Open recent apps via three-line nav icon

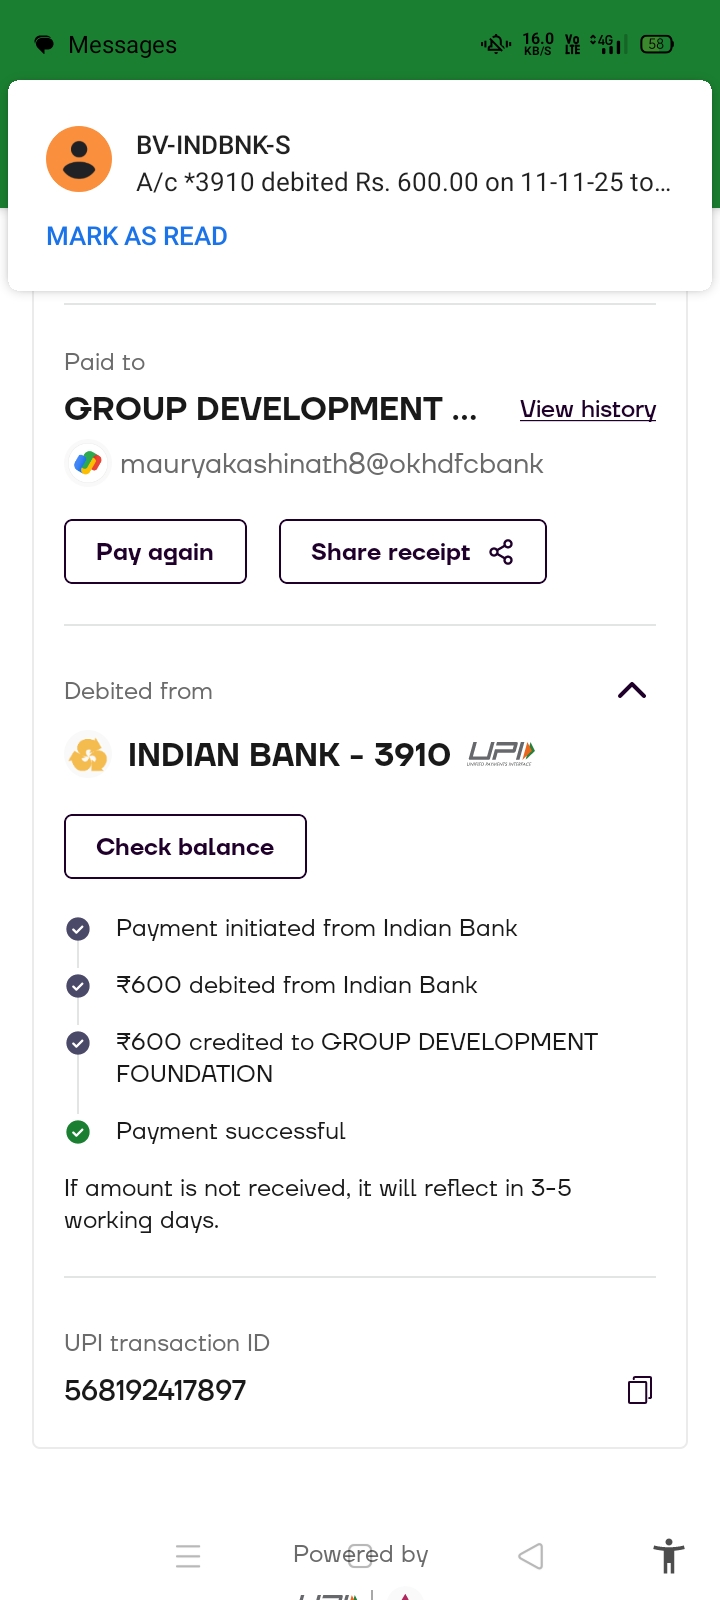click(x=188, y=1556)
